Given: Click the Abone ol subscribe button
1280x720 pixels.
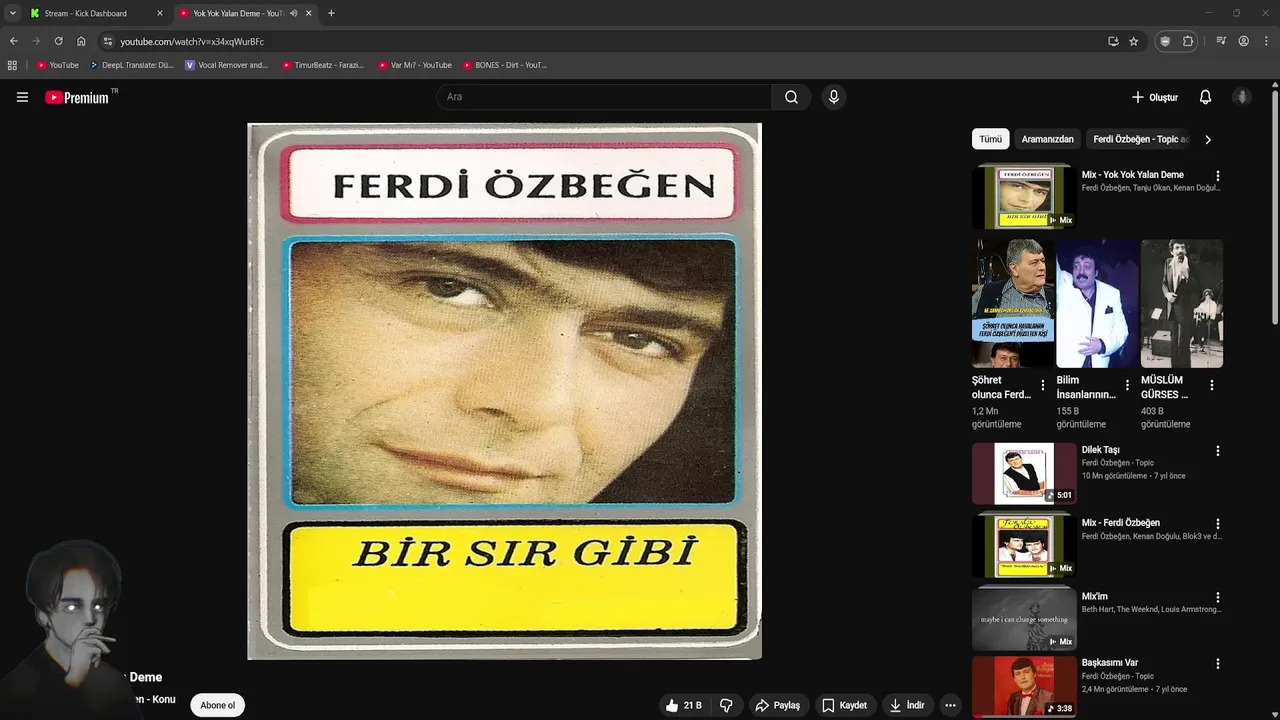Looking at the screenshot, I should pyautogui.click(x=217, y=705).
